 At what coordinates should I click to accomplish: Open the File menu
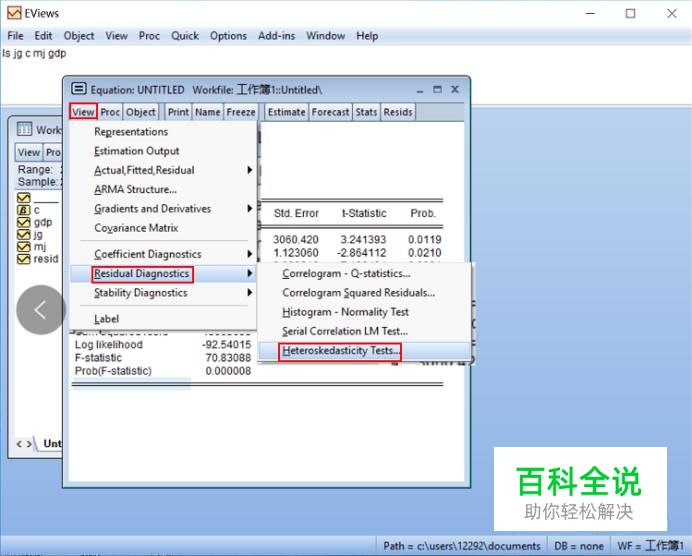(15, 36)
